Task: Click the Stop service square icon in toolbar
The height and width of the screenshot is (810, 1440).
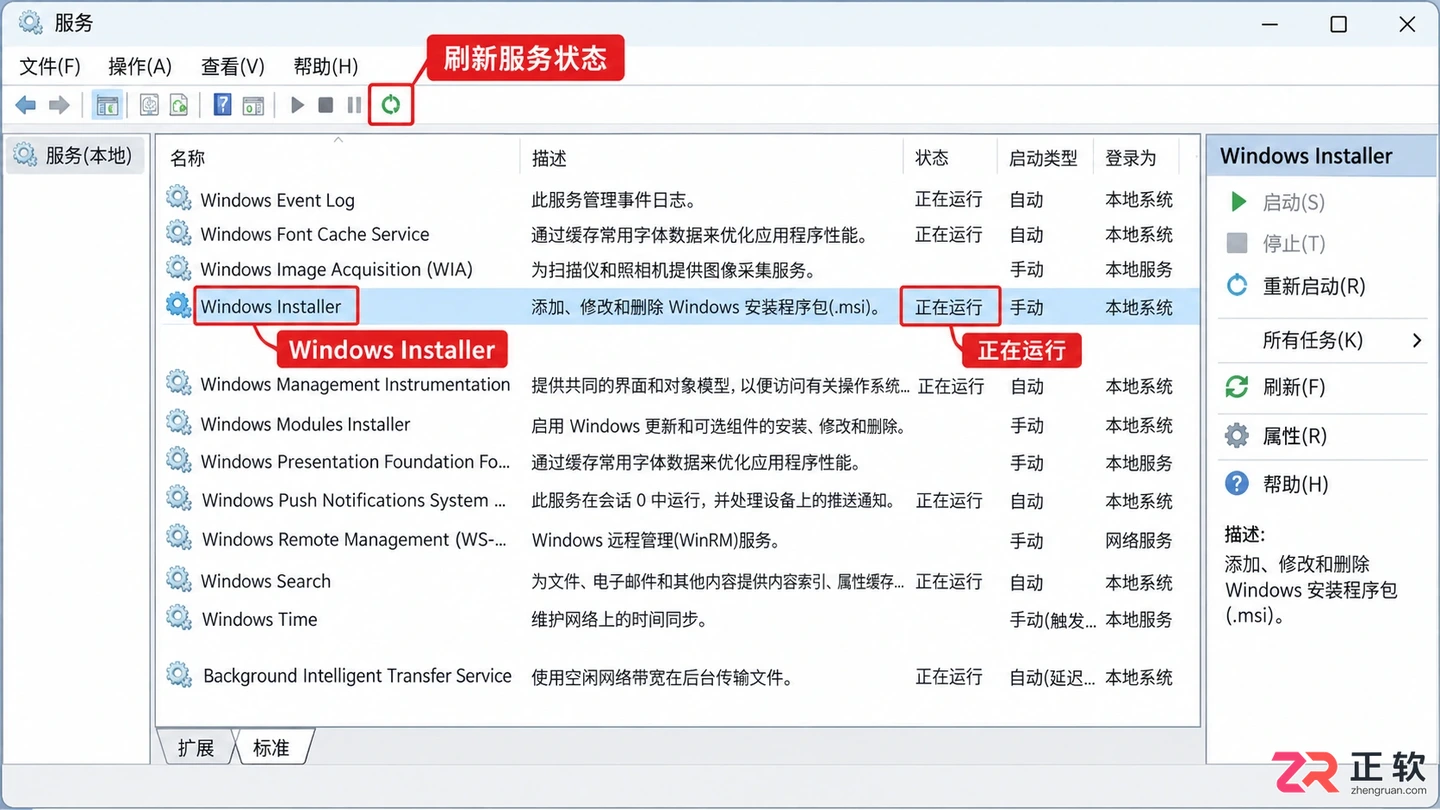Action: coord(326,105)
